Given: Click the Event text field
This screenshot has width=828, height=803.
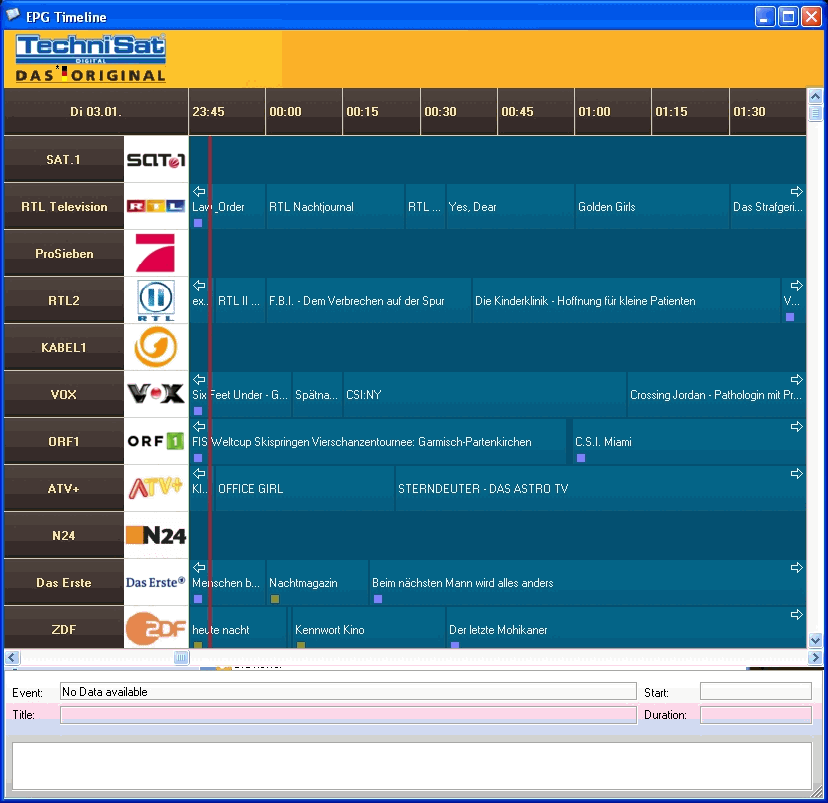Looking at the screenshot, I should [x=348, y=692].
